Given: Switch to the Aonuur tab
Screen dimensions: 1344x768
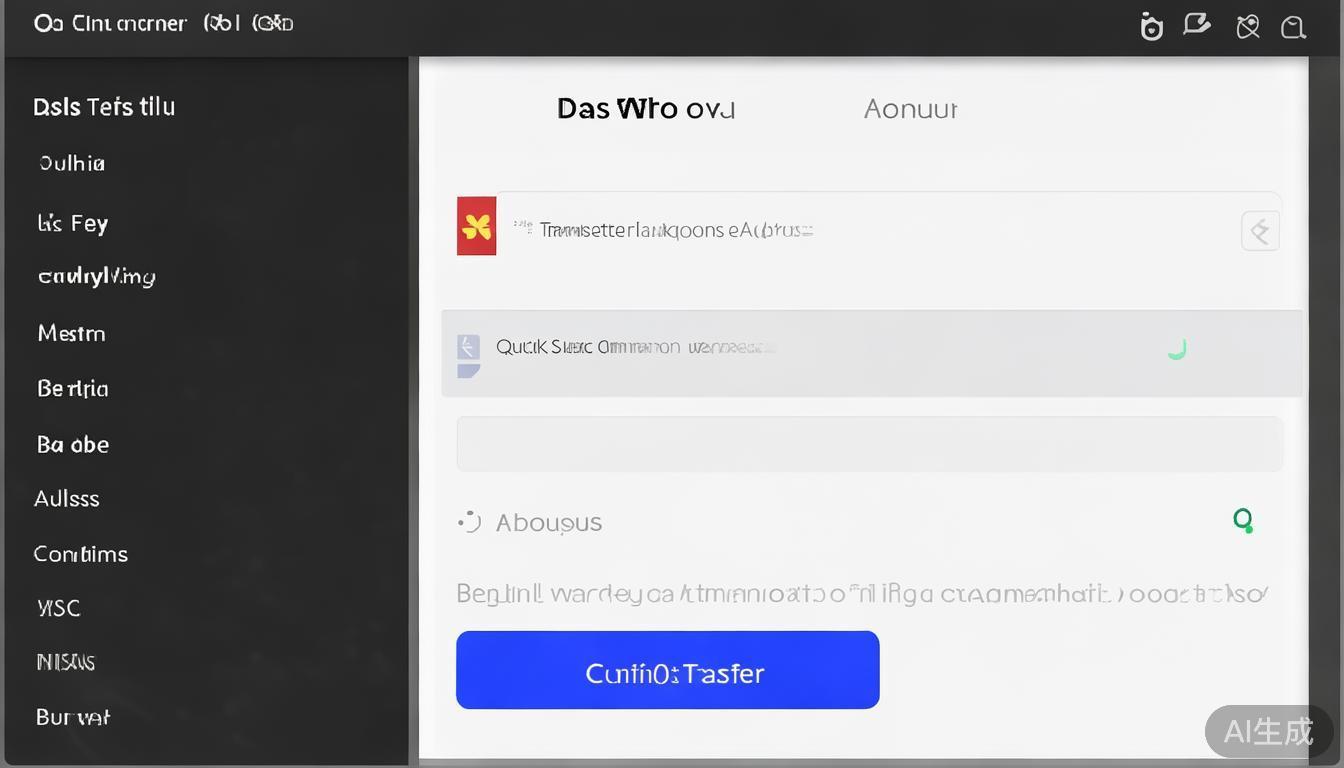Looking at the screenshot, I should pos(910,109).
